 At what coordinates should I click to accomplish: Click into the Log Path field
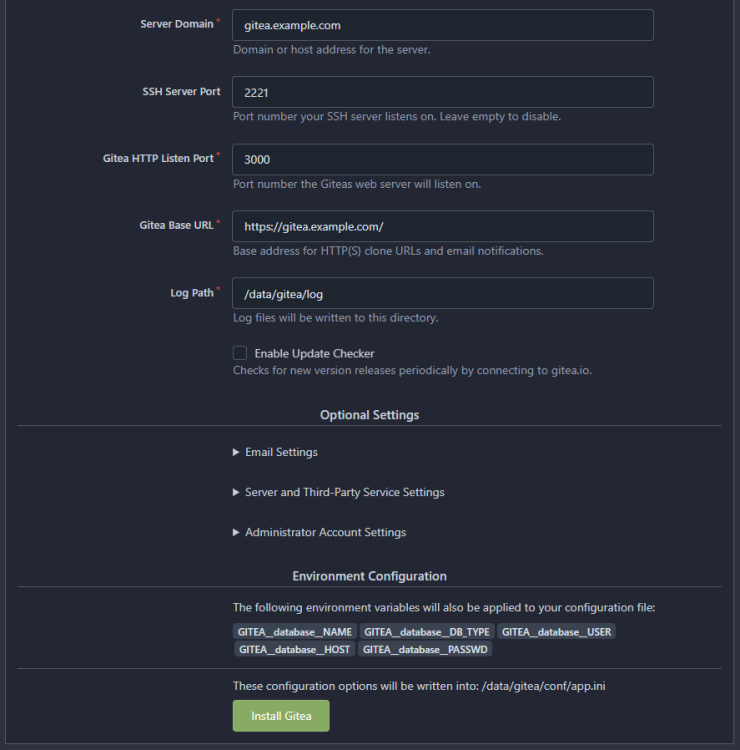(x=442, y=293)
